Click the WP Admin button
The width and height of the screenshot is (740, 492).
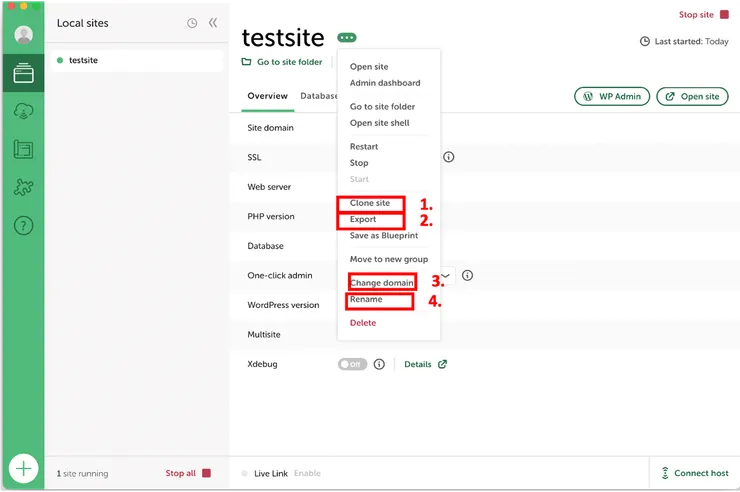coord(612,96)
